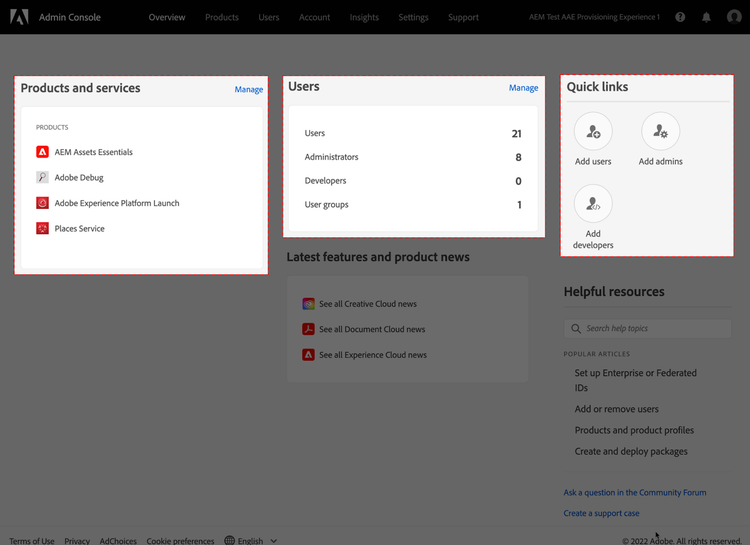The height and width of the screenshot is (545, 750).
Task: Click the AEM Assets Essentials product icon
Action: [43, 152]
